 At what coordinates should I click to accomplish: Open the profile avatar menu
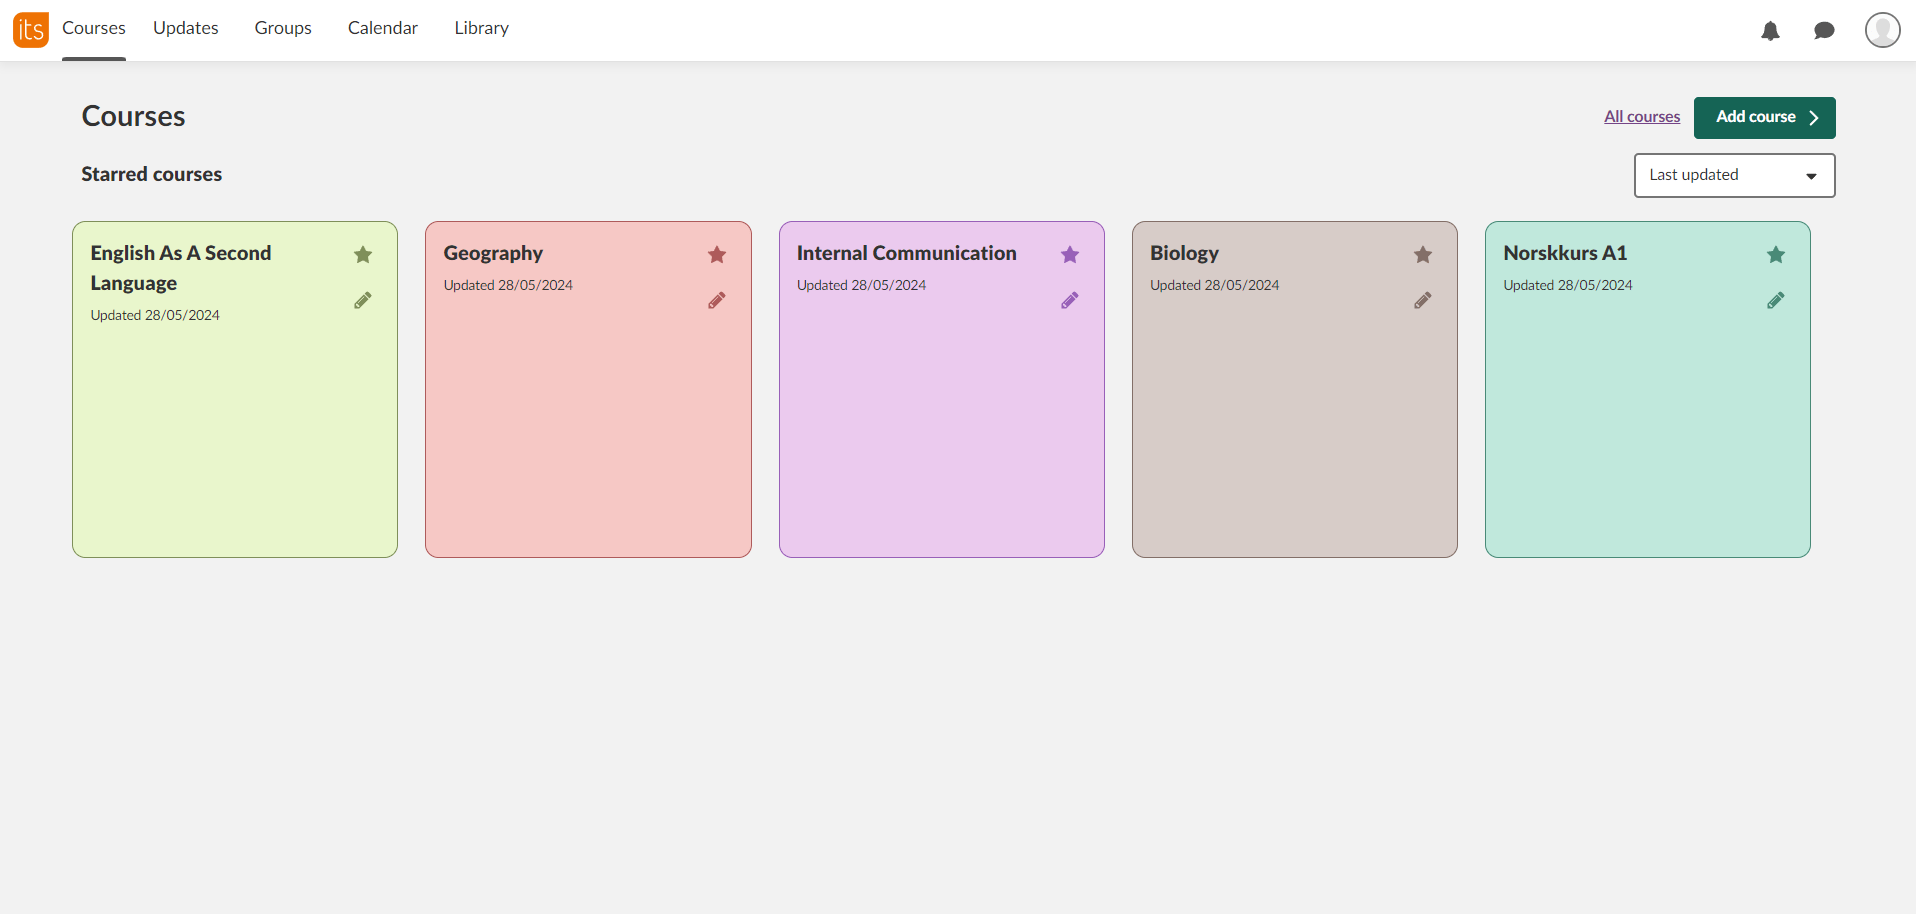(1883, 30)
